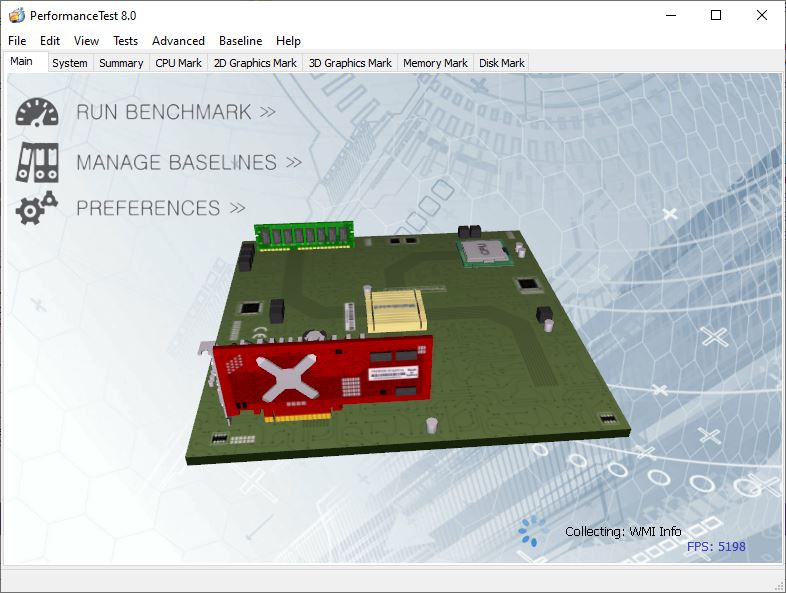Open the Edit menu

click(50, 41)
